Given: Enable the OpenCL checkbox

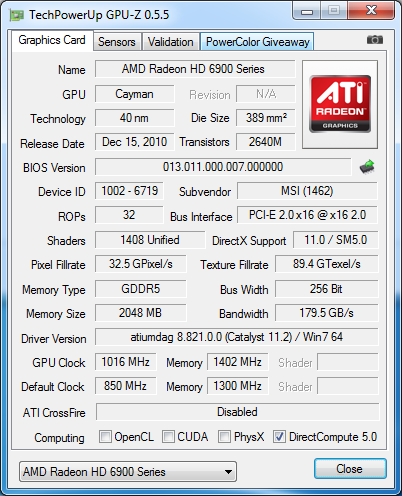Looking at the screenshot, I should coord(105,436).
